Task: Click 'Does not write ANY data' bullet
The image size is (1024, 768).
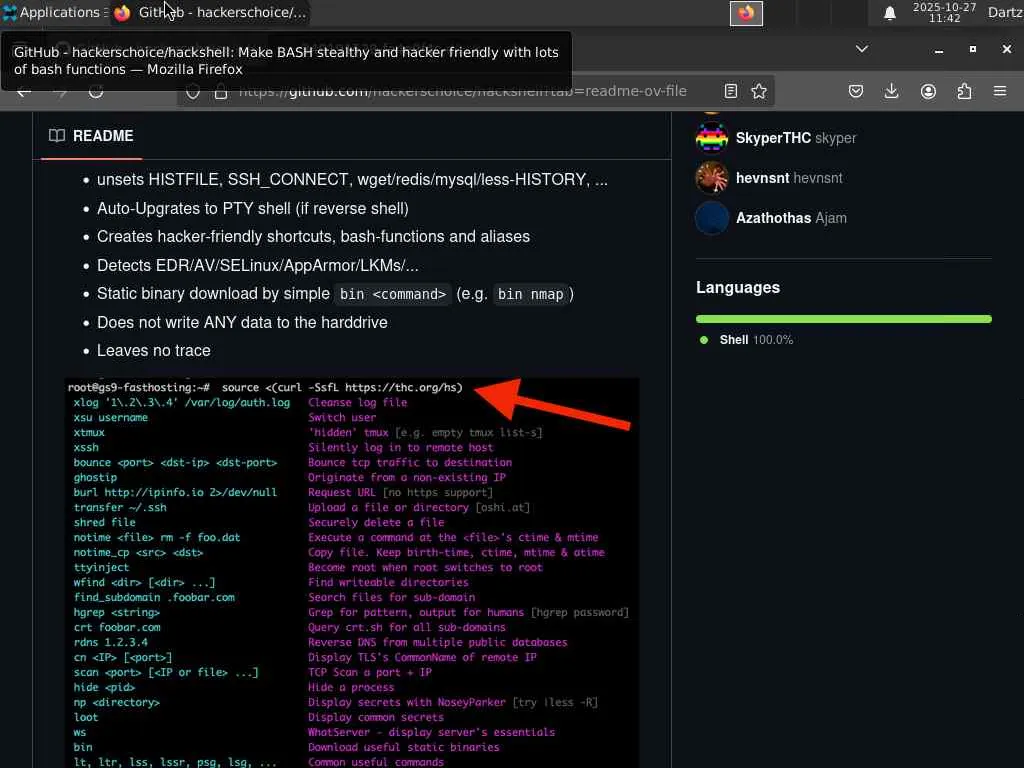Action: [242, 323]
